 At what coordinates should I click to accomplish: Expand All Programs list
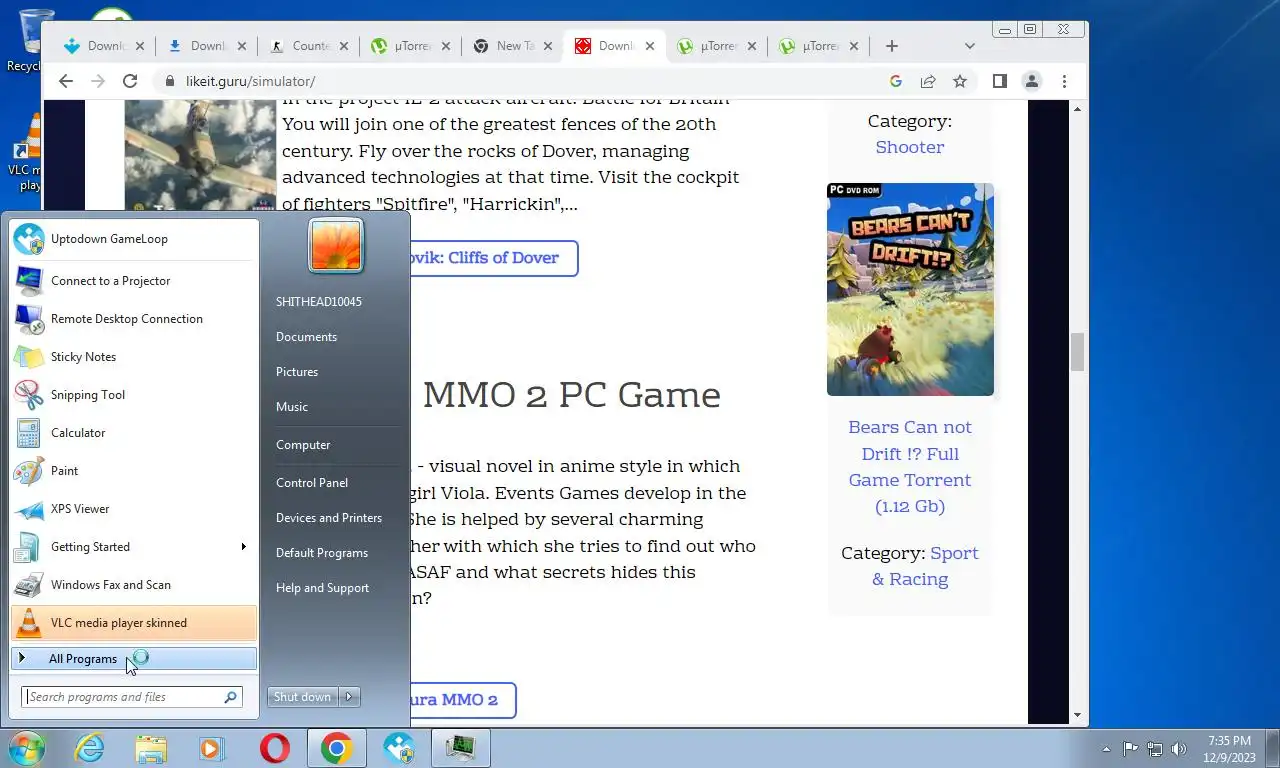point(134,659)
